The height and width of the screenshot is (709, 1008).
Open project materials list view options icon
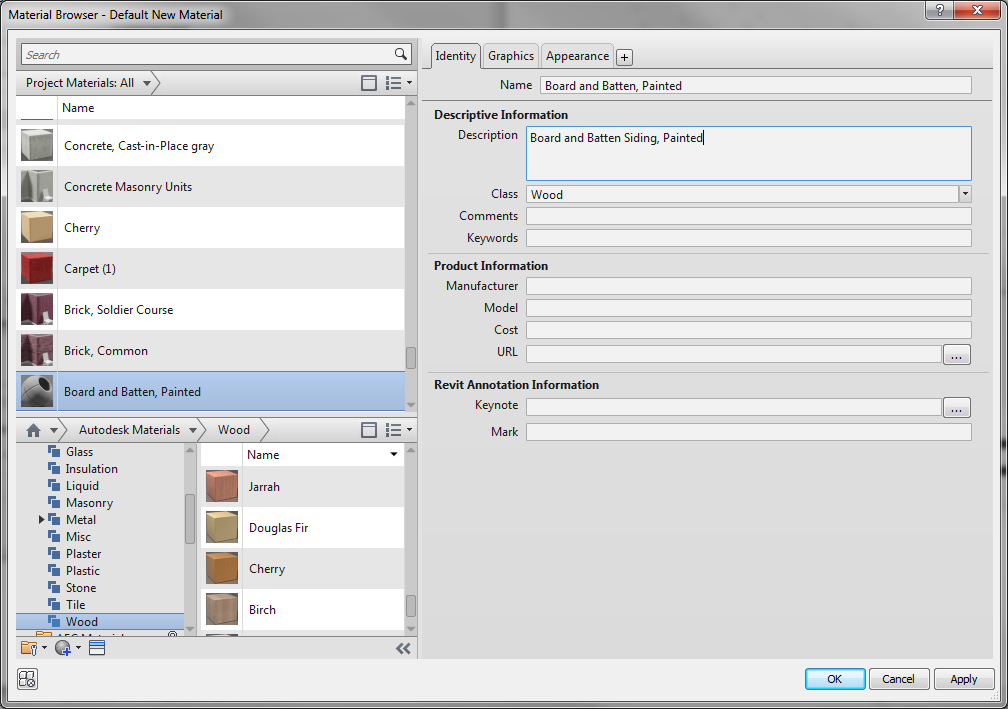point(399,83)
